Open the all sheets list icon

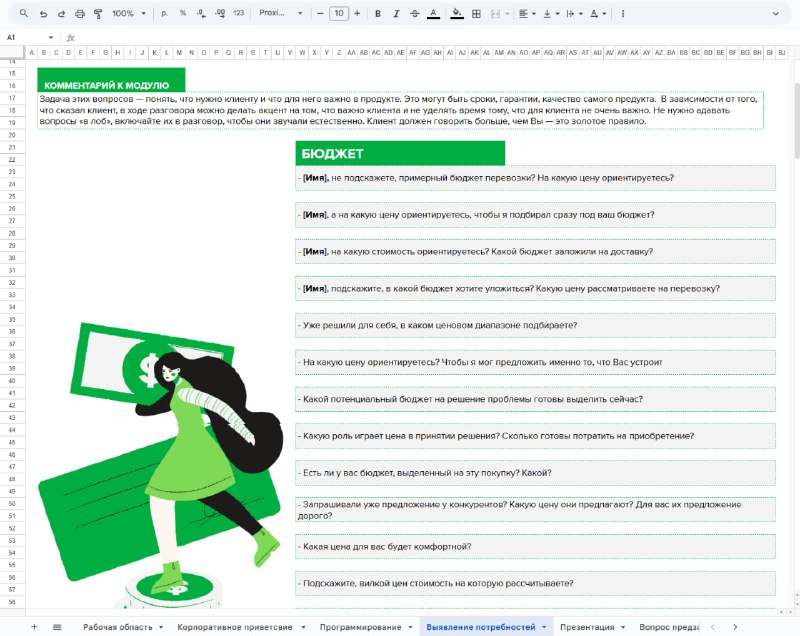[x=57, y=627]
